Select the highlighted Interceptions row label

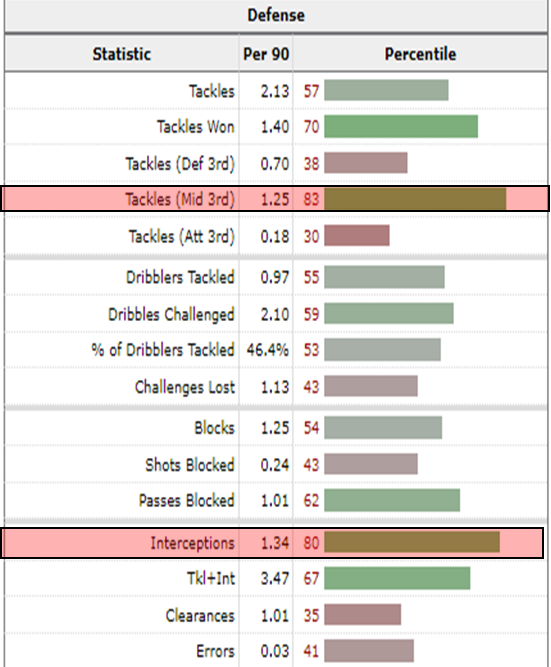pos(192,543)
